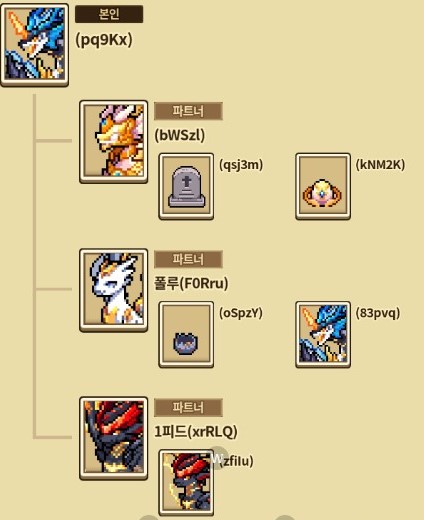Screen dimensions: 424x520
Task: Click the 파트너 badge above 1피드
Action: click(x=188, y=407)
